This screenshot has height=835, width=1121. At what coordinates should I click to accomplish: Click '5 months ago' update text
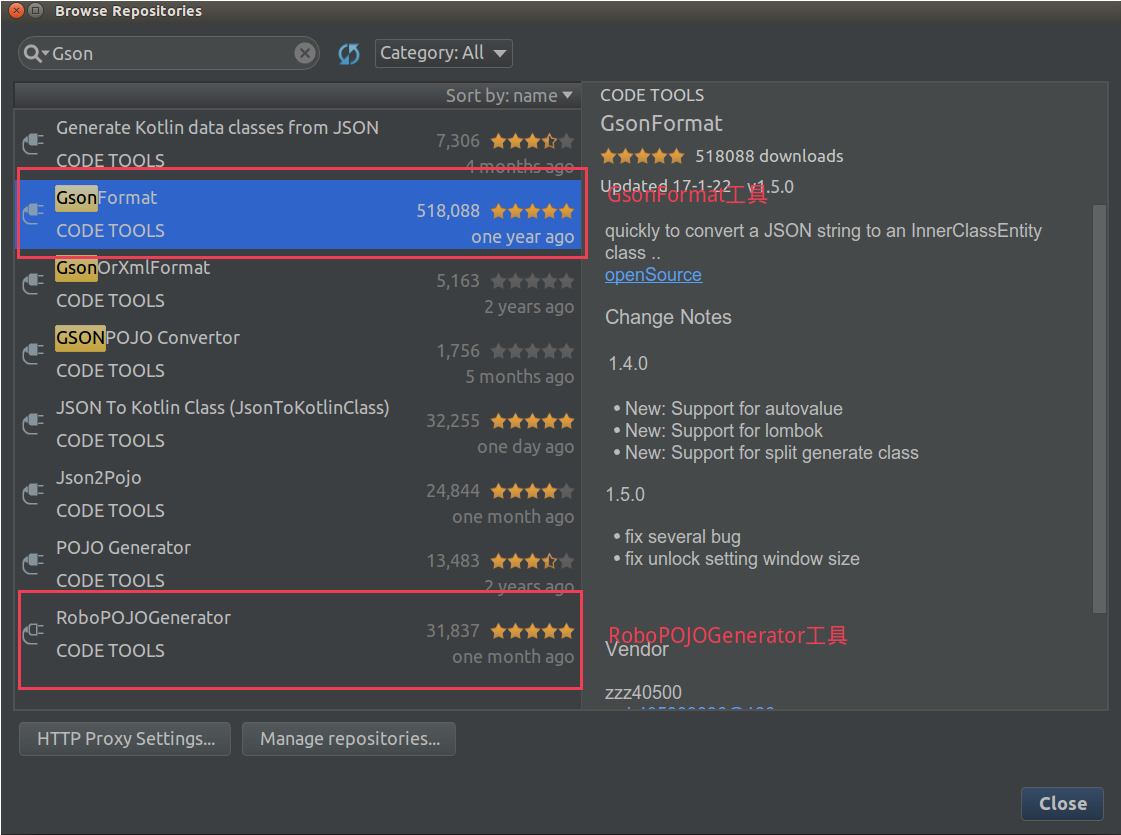coord(519,377)
